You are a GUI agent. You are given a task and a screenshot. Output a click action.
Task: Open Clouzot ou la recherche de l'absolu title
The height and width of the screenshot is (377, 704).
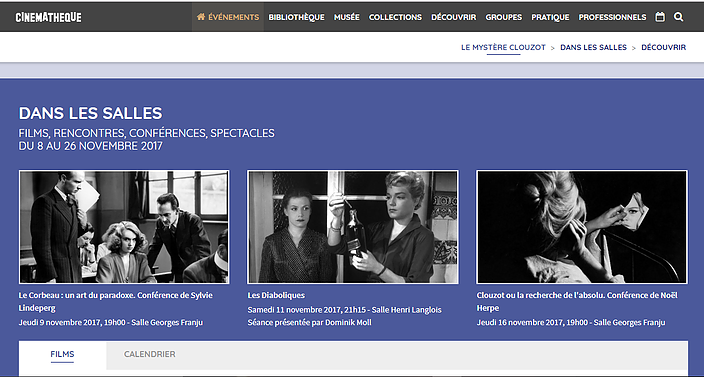coord(577,302)
